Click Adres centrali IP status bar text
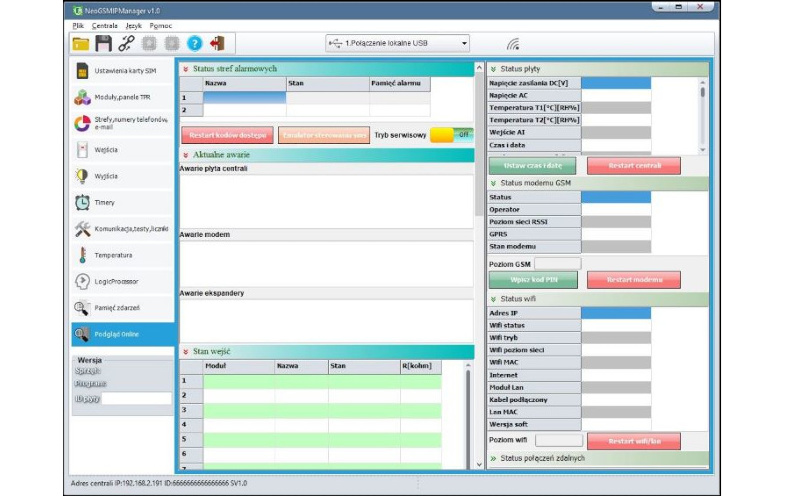This screenshot has width=785, height=496. pyautogui.click(x=159, y=483)
